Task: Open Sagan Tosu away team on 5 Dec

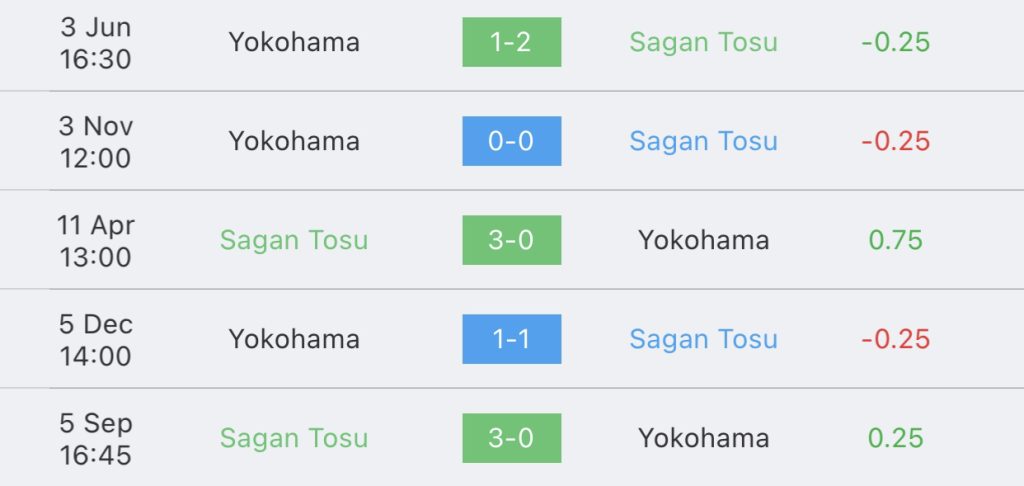Action: click(x=703, y=340)
